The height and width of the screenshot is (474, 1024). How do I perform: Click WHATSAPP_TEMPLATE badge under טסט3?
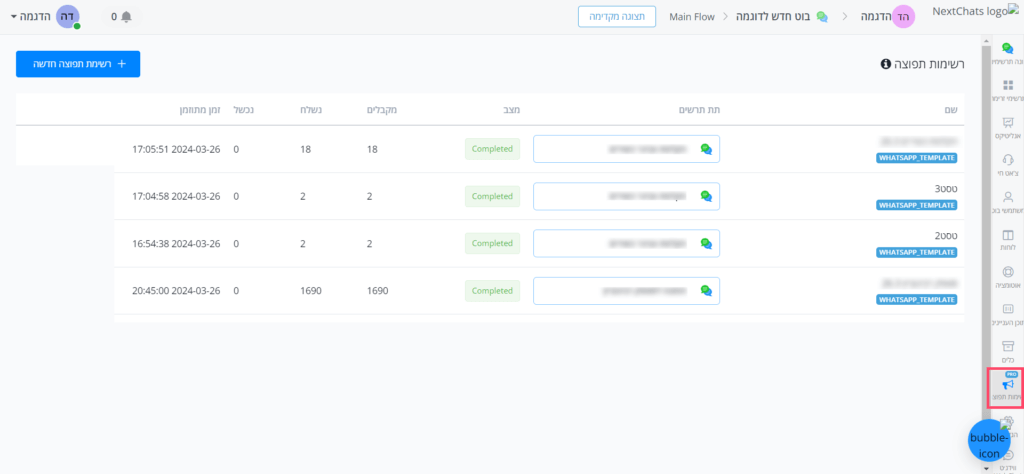tap(916, 205)
